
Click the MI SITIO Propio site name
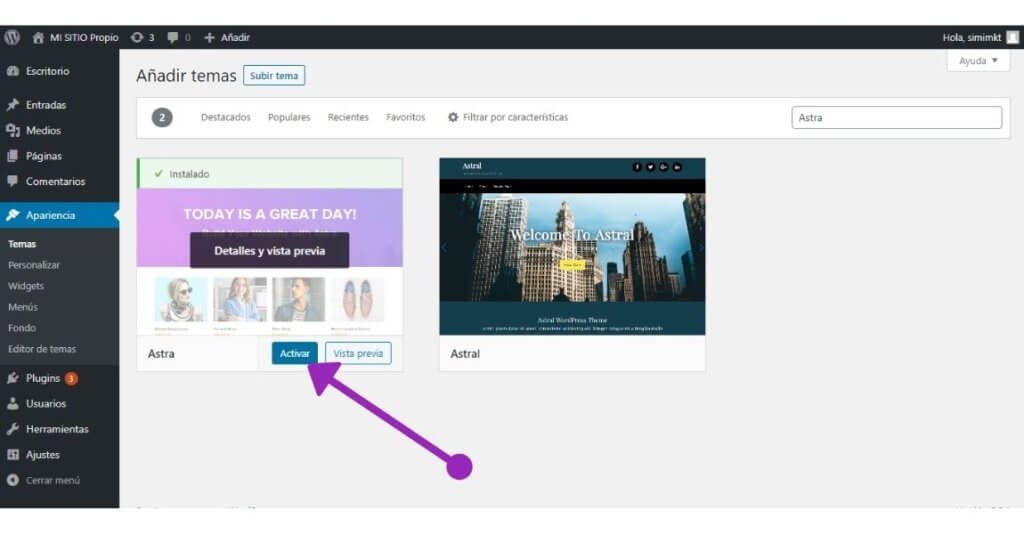(84, 37)
